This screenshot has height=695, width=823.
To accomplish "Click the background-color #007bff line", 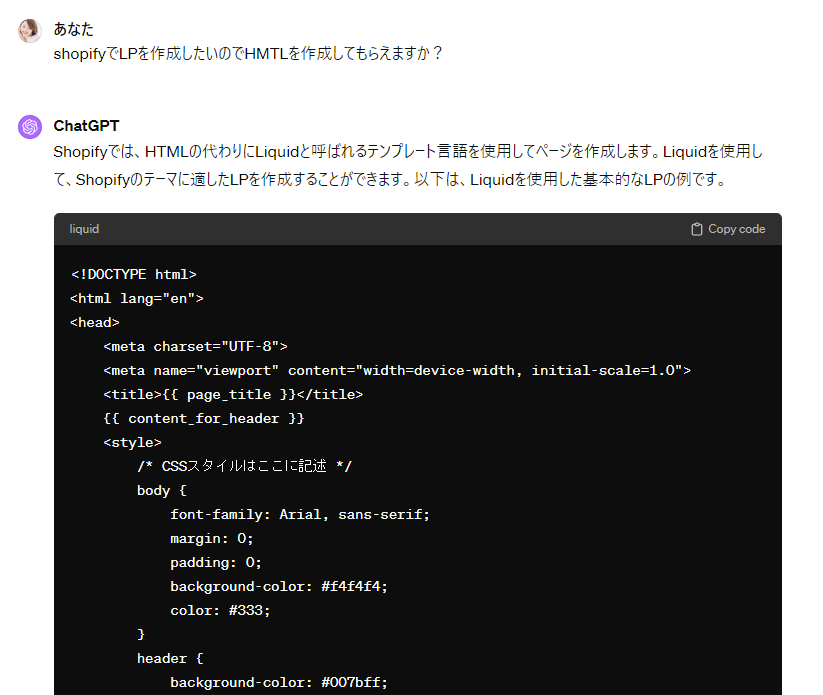I will pyautogui.click(x=279, y=683).
